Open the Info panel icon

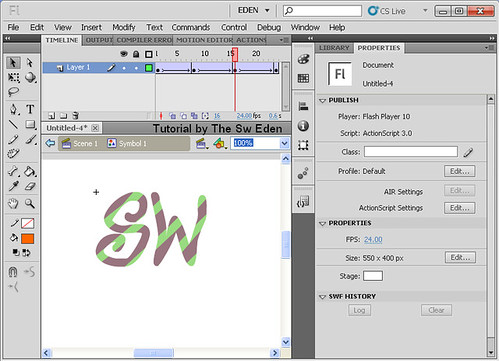(303, 126)
